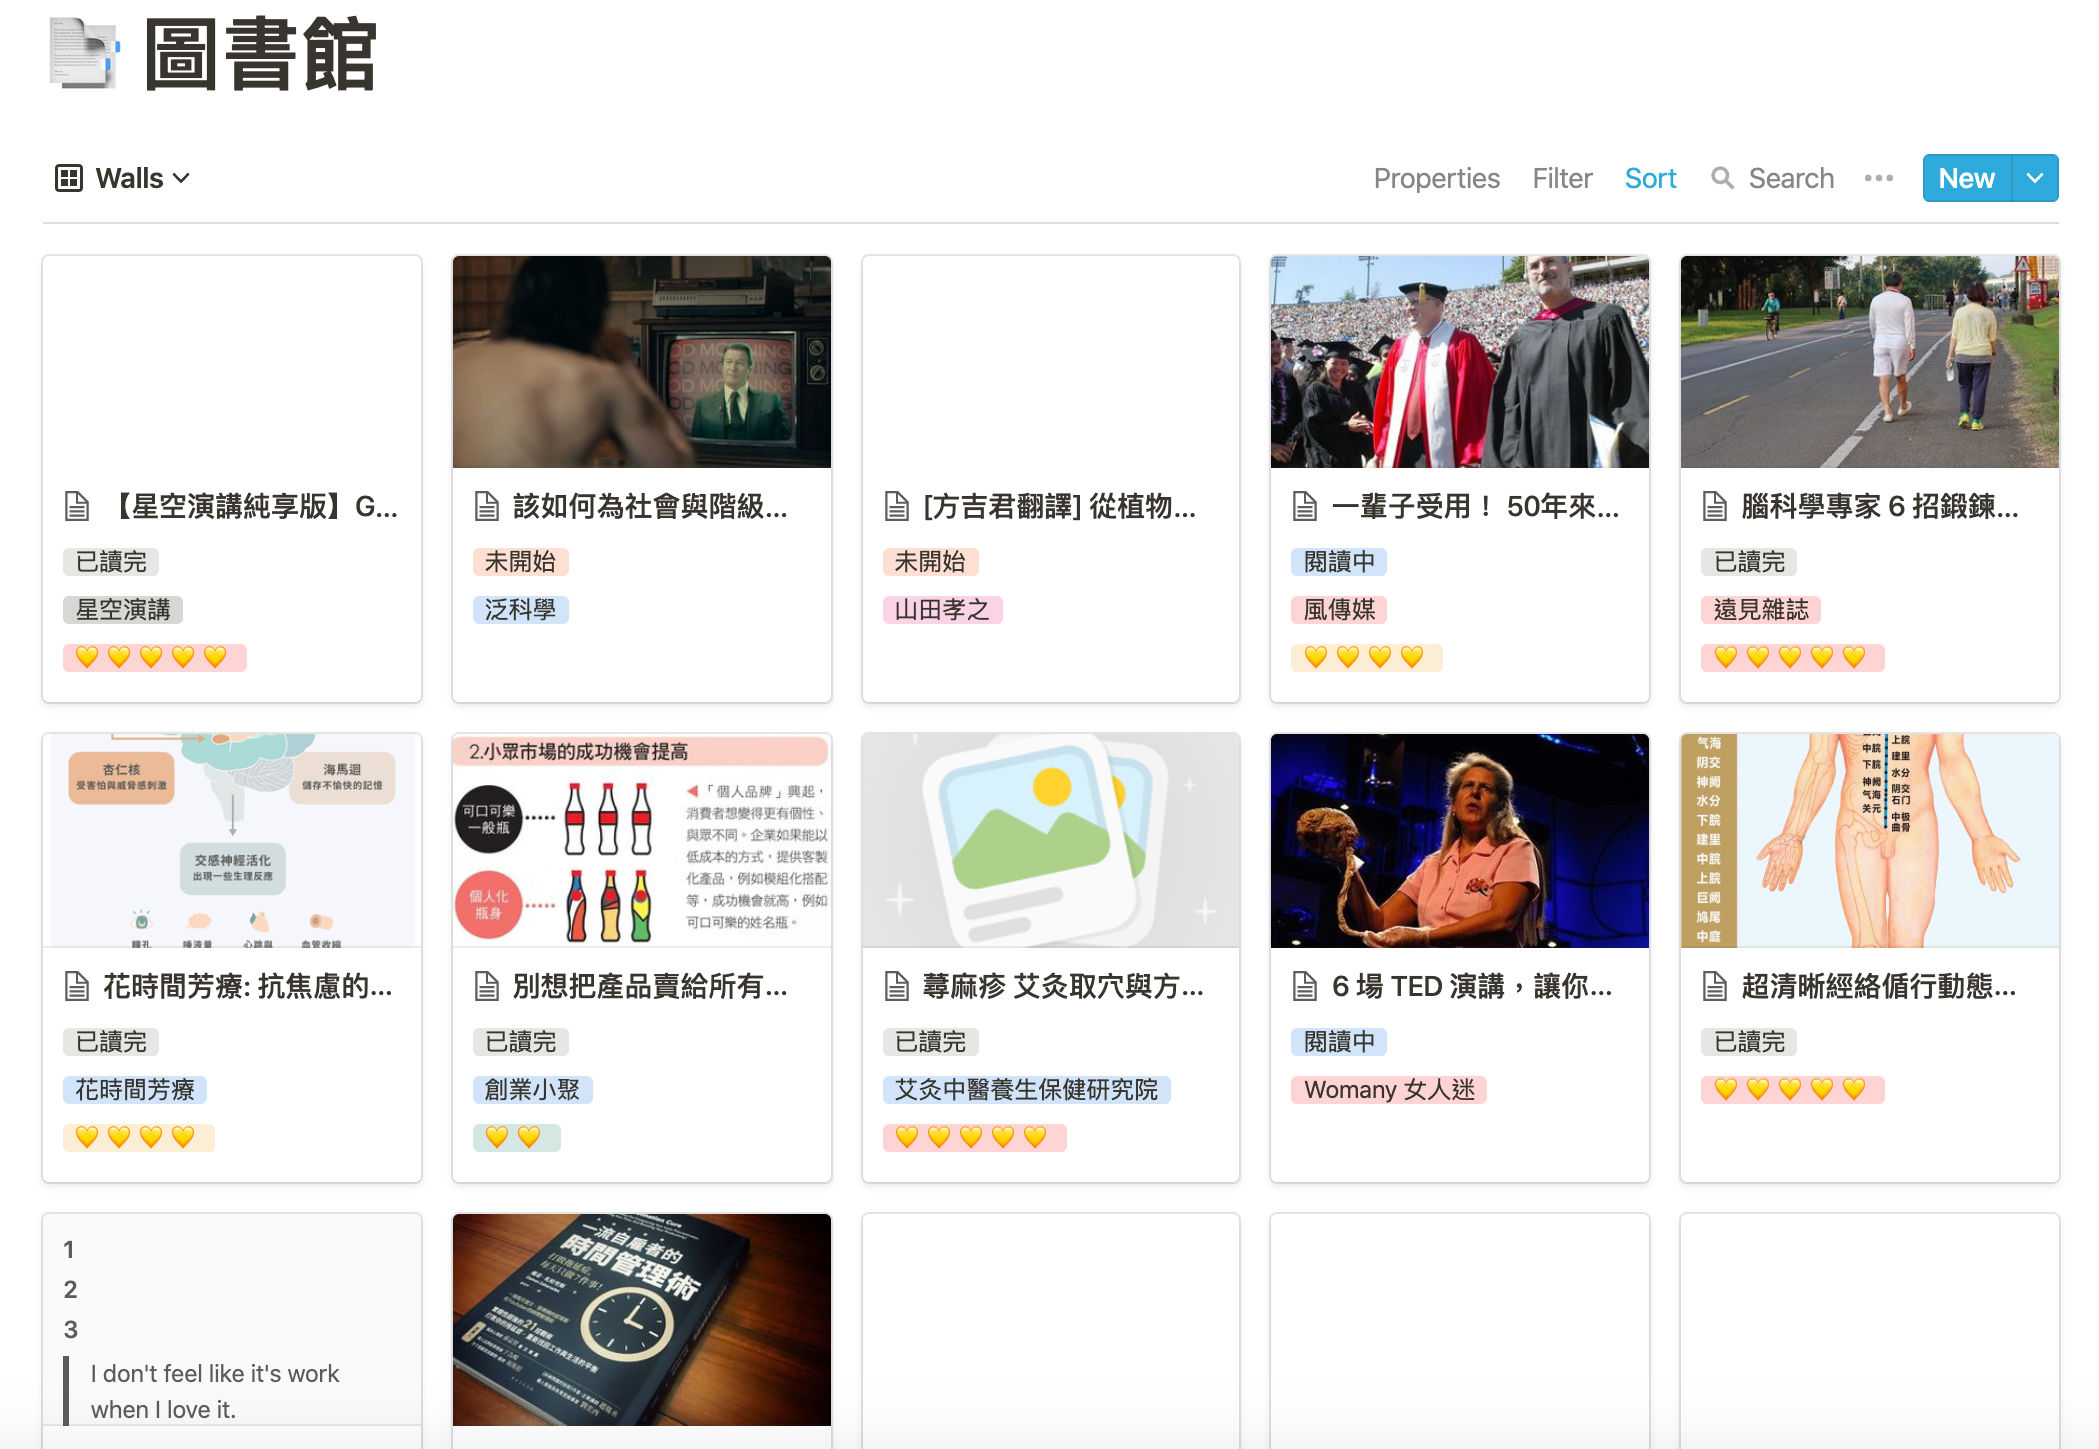Click the Filter icon
The height and width of the screenshot is (1449, 2099).
pyautogui.click(x=1561, y=177)
